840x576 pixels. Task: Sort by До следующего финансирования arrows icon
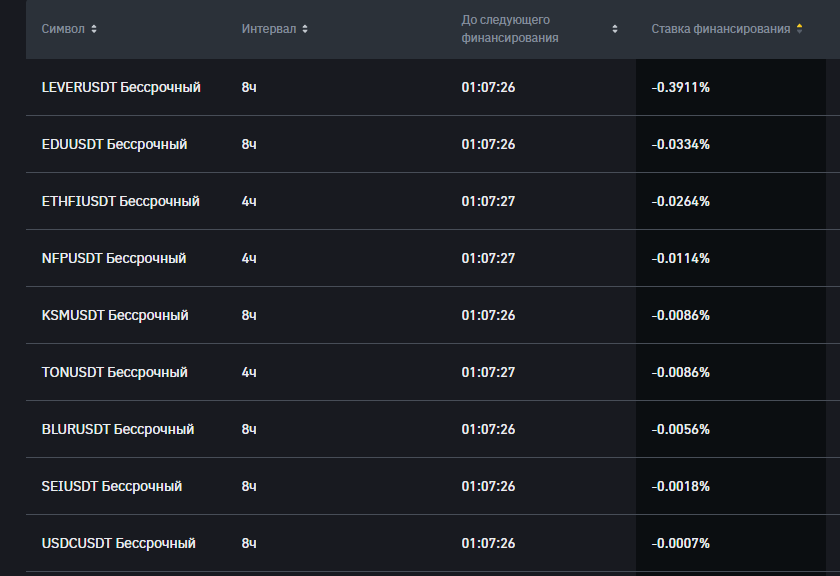(615, 29)
